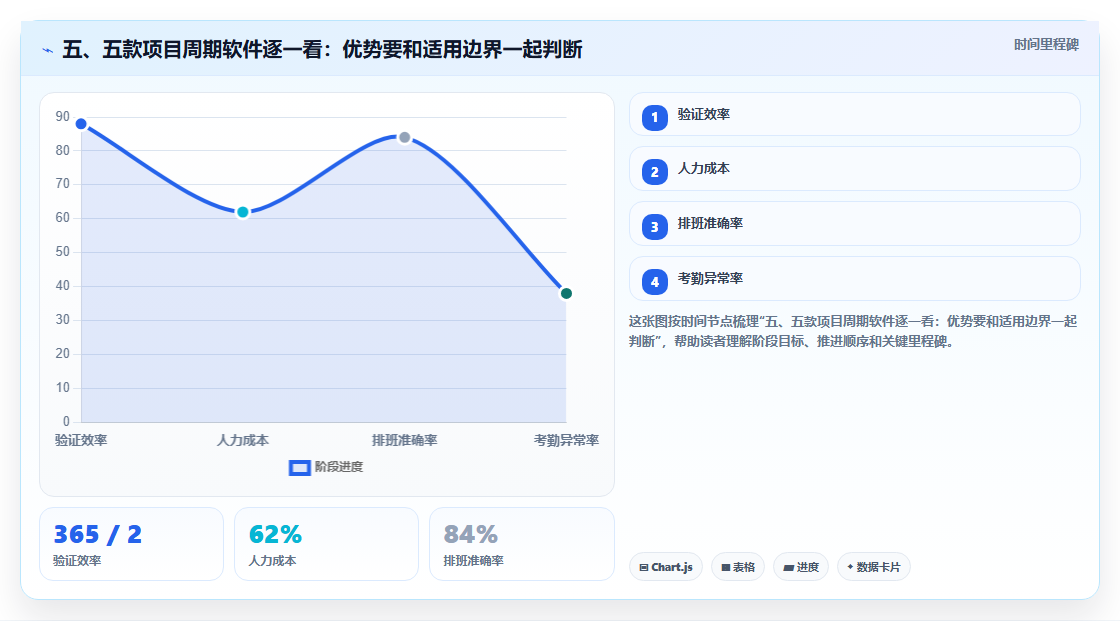Open the 考勤异常率 list item

click(x=854, y=279)
